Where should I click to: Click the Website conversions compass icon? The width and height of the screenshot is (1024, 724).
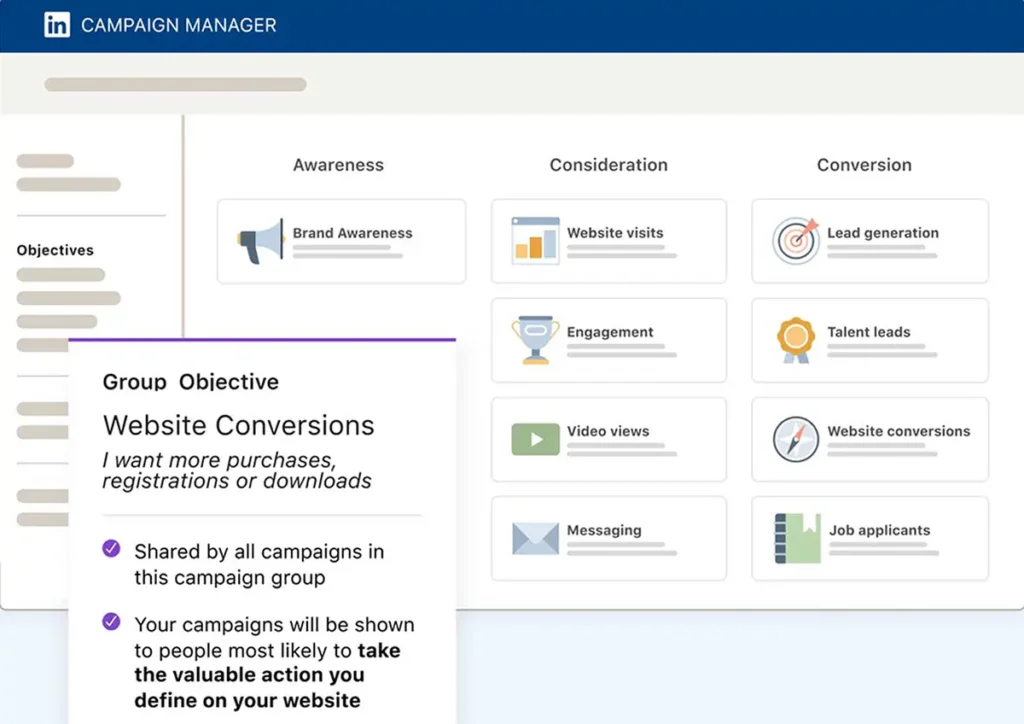(796, 439)
